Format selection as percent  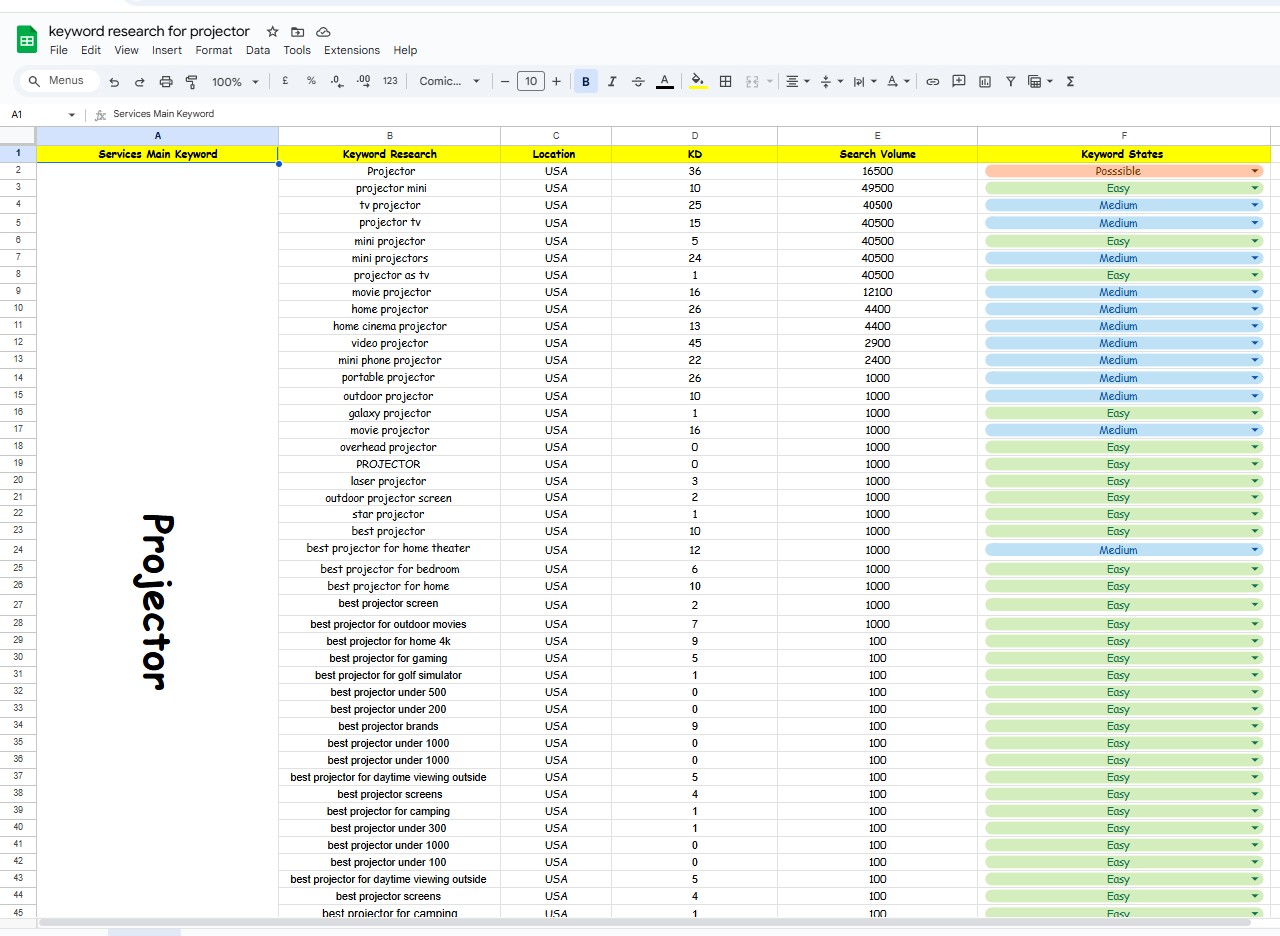pyautogui.click(x=311, y=81)
